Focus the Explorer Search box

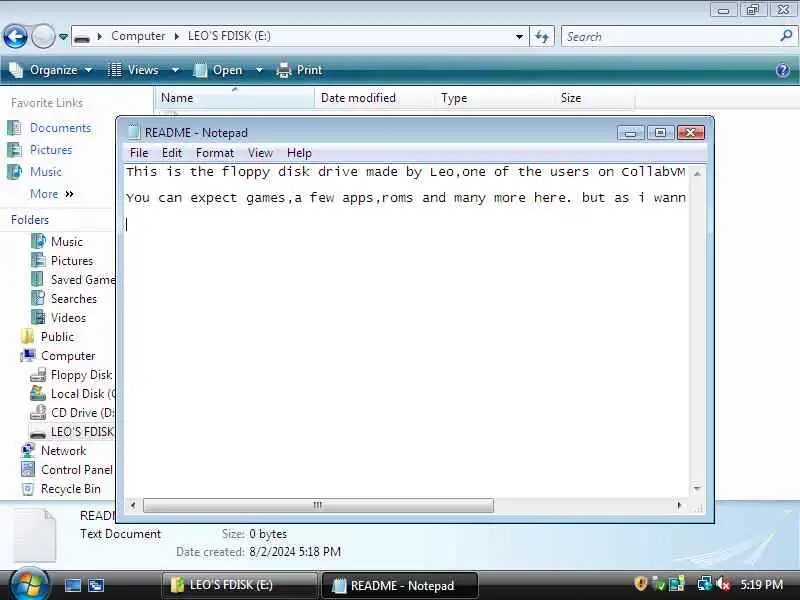click(x=671, y=37)
